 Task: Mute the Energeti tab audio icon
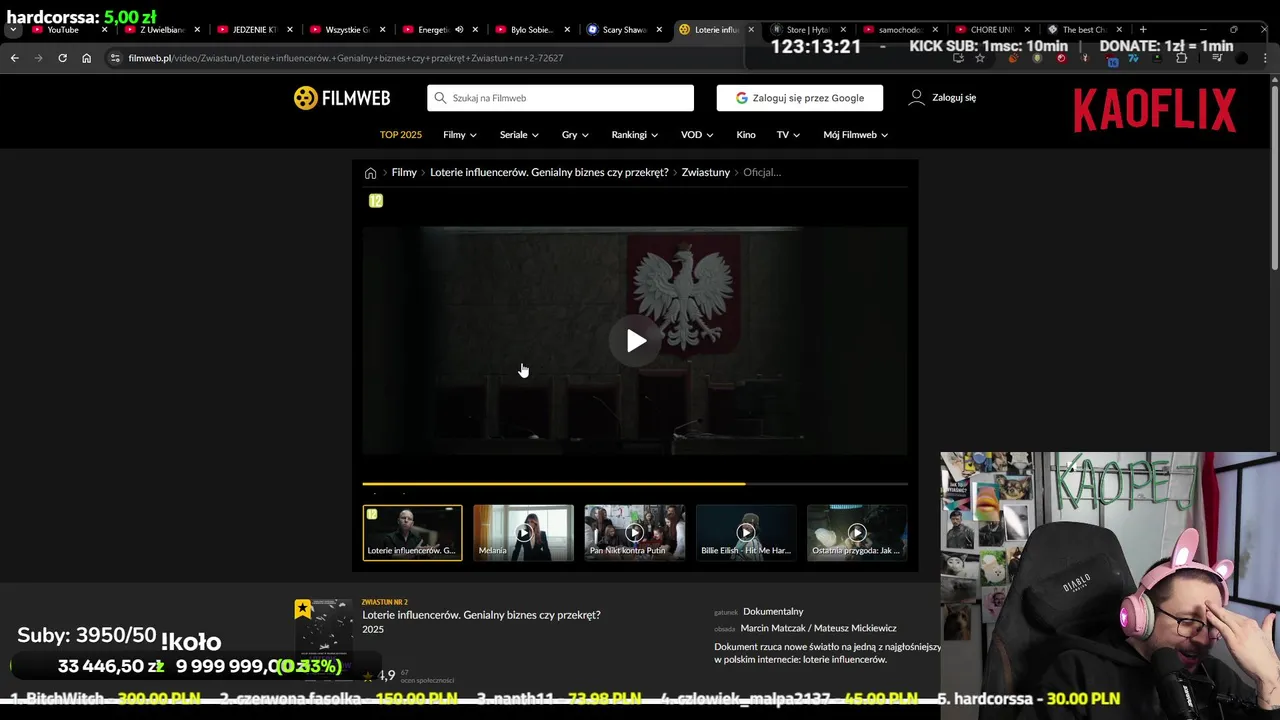click(x=458, y=30)
